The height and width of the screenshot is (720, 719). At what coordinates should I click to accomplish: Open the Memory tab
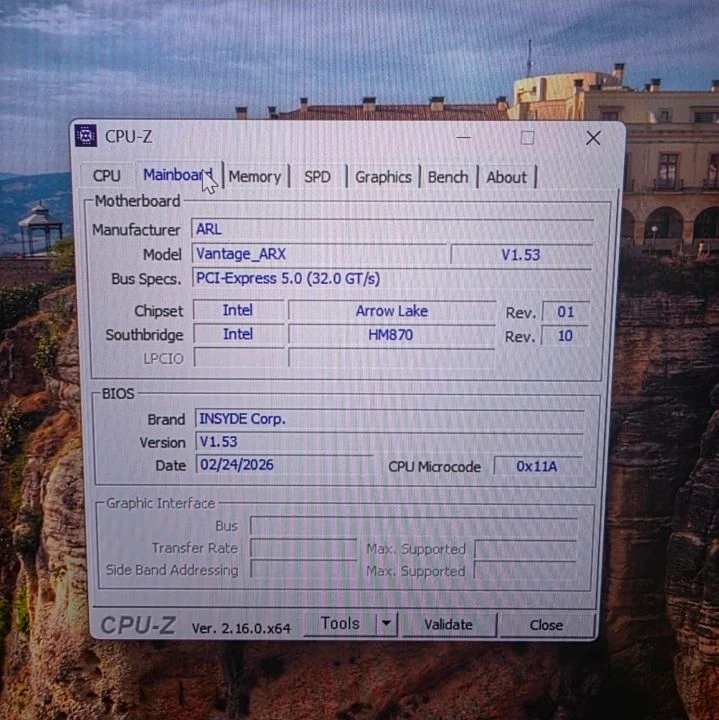(x=255, y=177)
